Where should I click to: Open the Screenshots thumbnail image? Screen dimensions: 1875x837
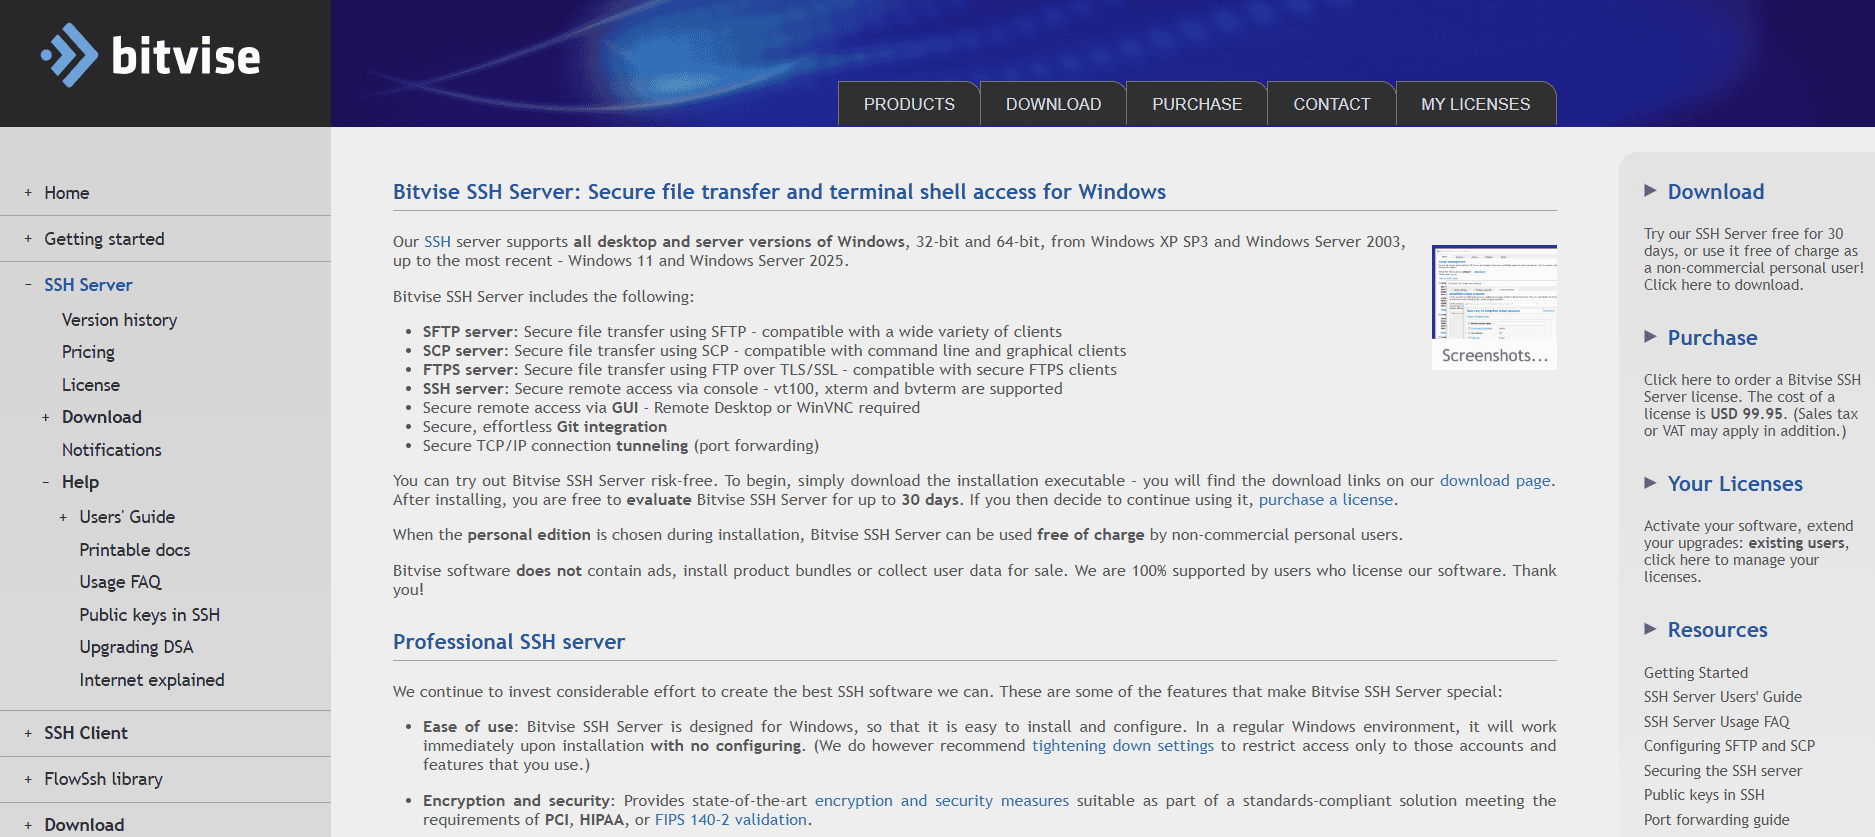click(x=1494, y=292)
